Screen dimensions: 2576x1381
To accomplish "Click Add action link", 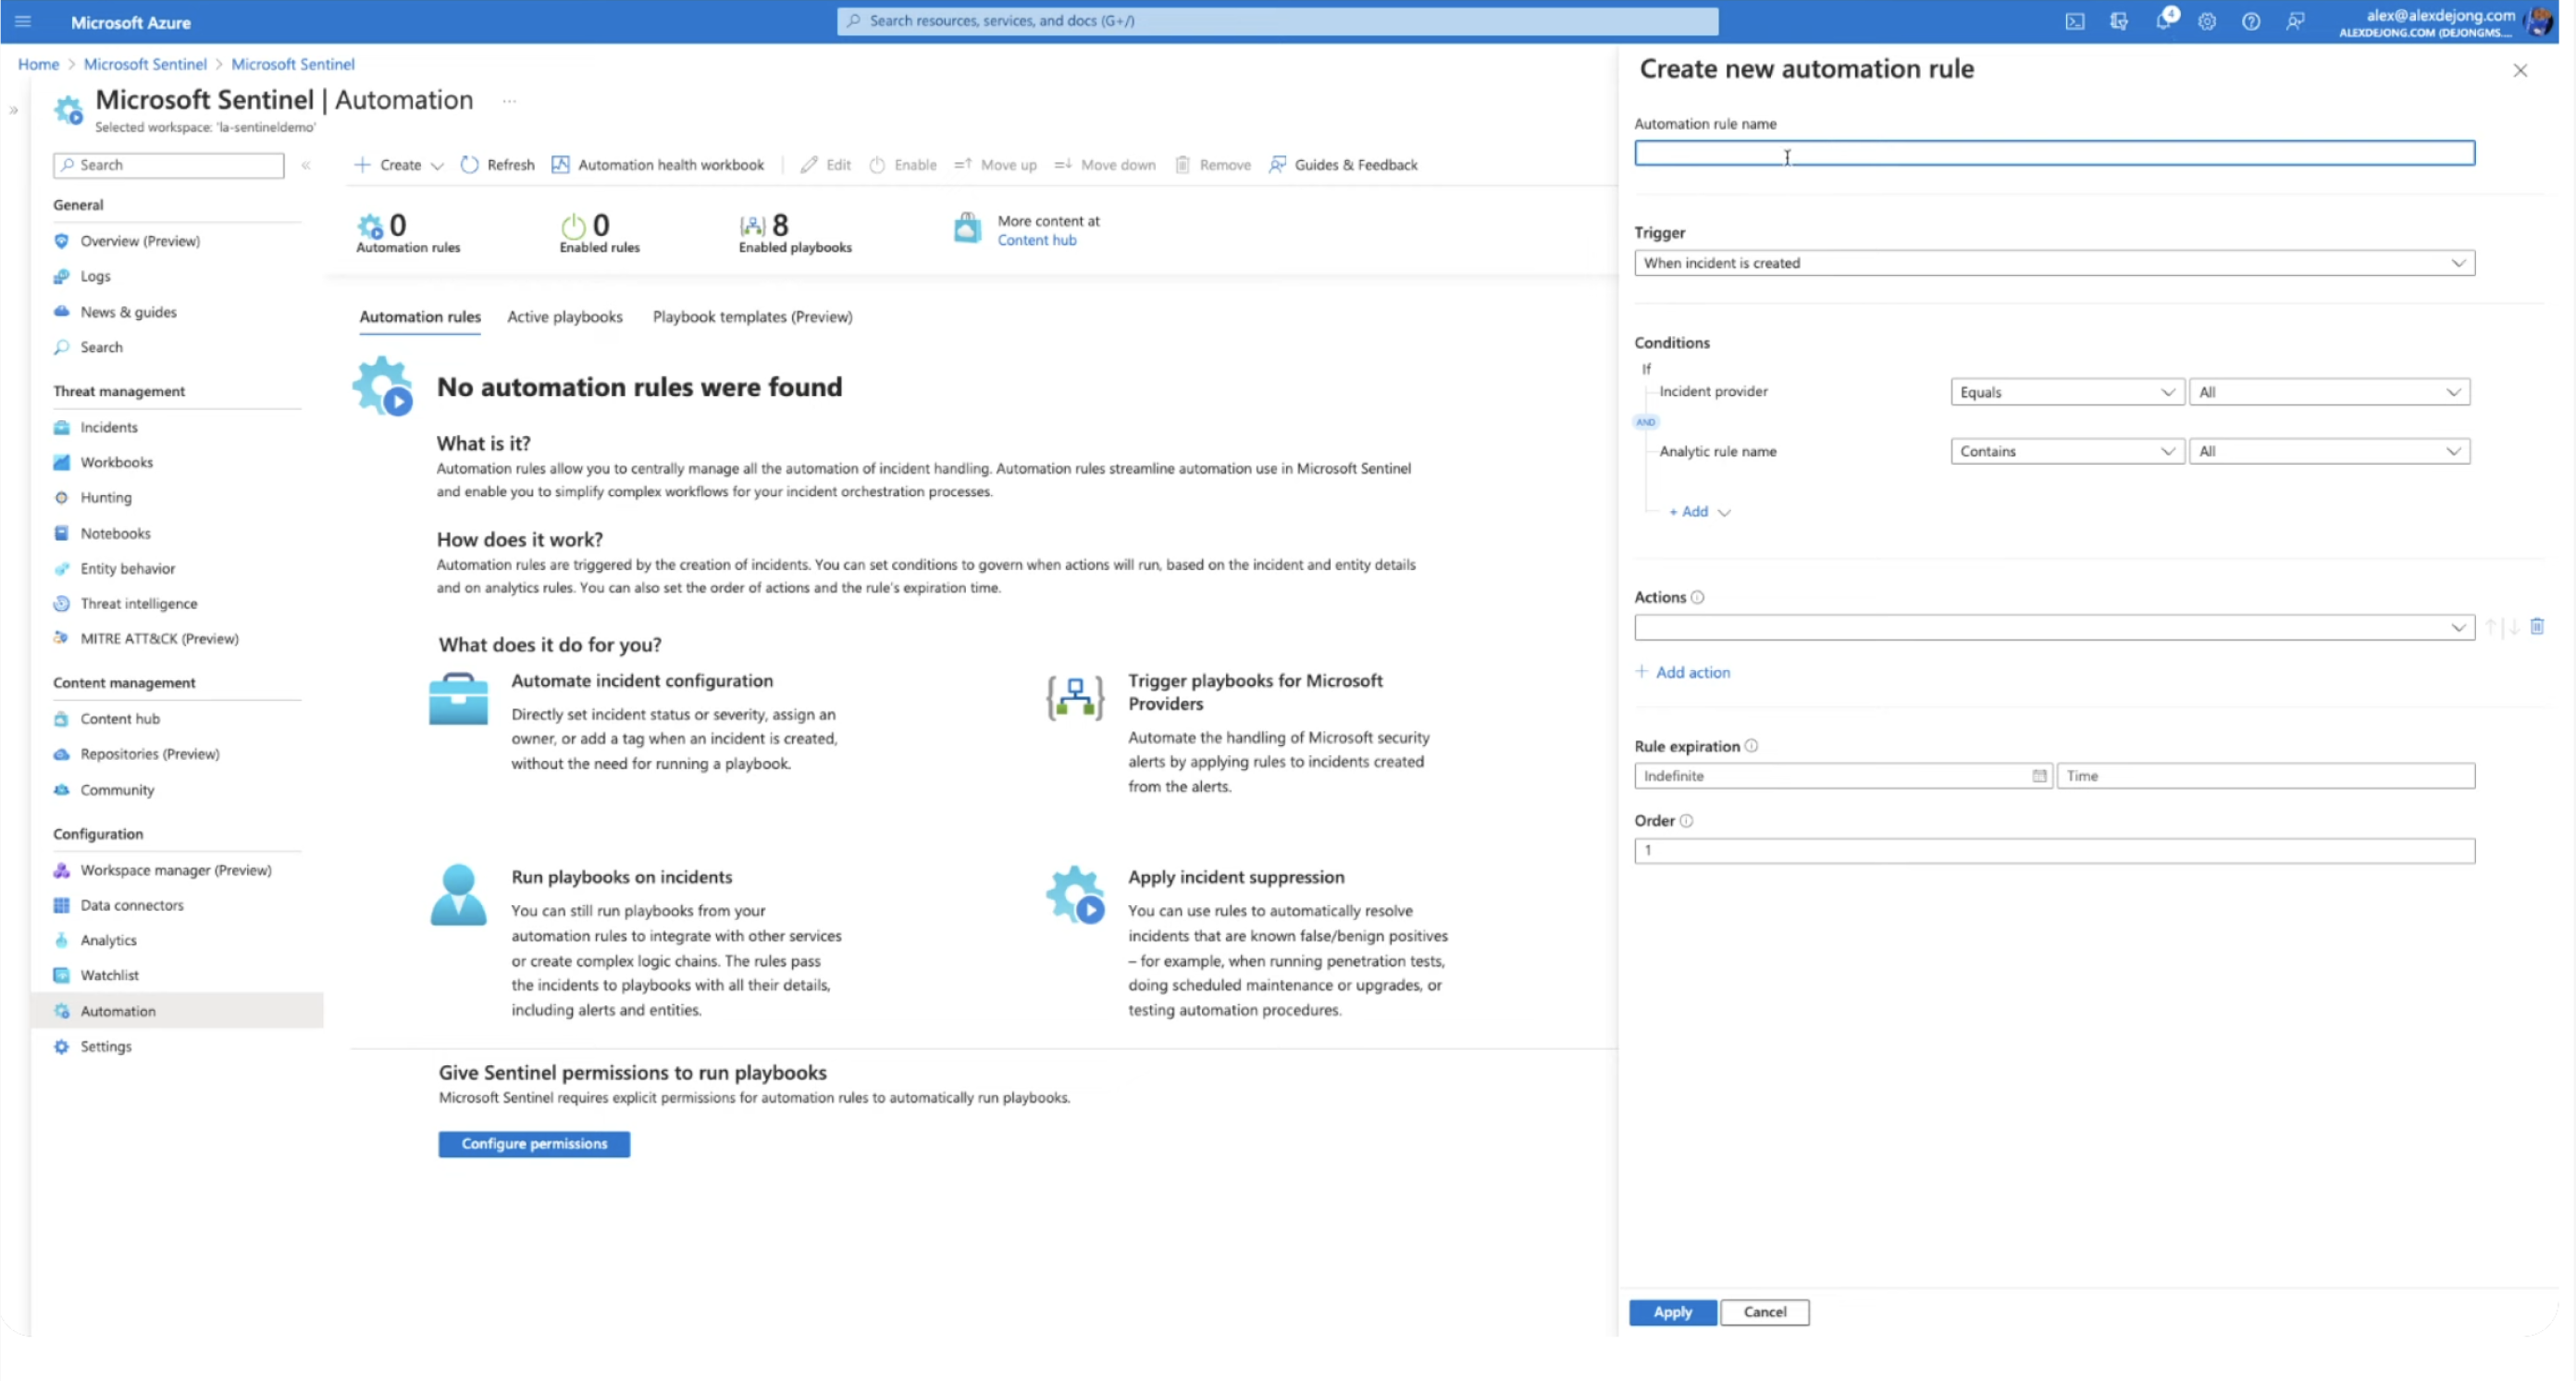I will coord(1683,673).
